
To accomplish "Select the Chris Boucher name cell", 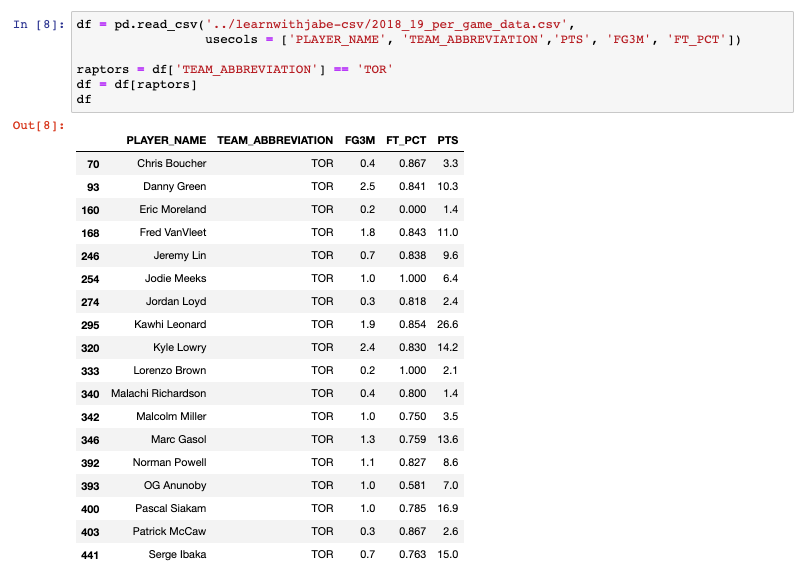I will (x=172, y=163).
